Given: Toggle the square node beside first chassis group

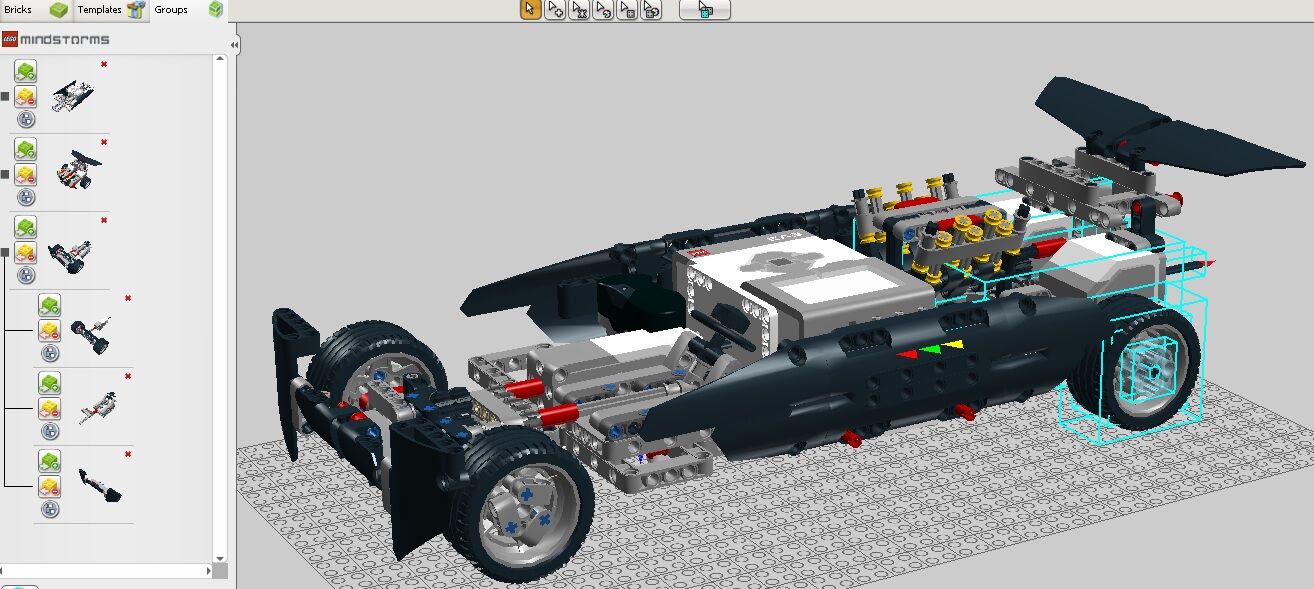Looking at the screenshot, I should point(5,96).
